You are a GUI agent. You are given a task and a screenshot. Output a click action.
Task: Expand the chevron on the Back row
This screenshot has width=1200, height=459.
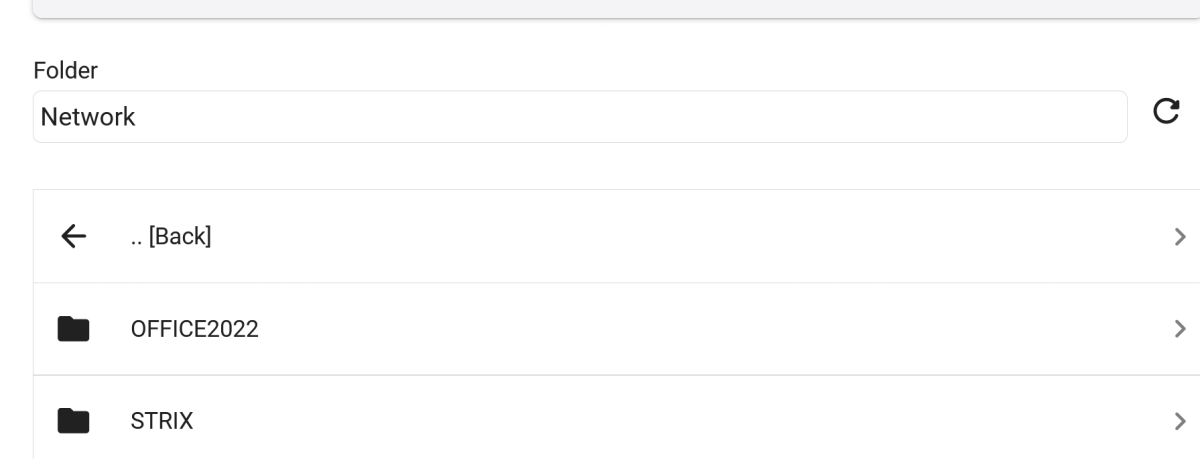tap(1180, 236)
